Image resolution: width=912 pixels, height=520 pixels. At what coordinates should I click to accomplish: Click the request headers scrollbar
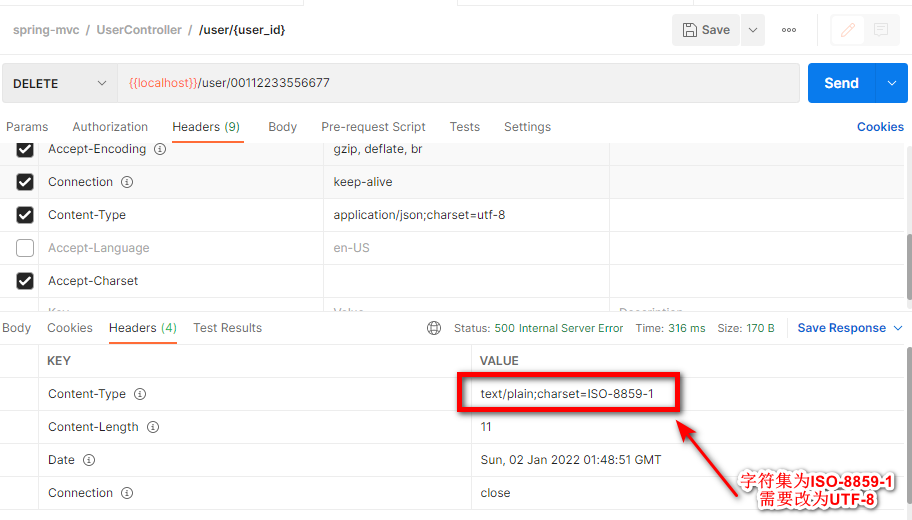909,266
